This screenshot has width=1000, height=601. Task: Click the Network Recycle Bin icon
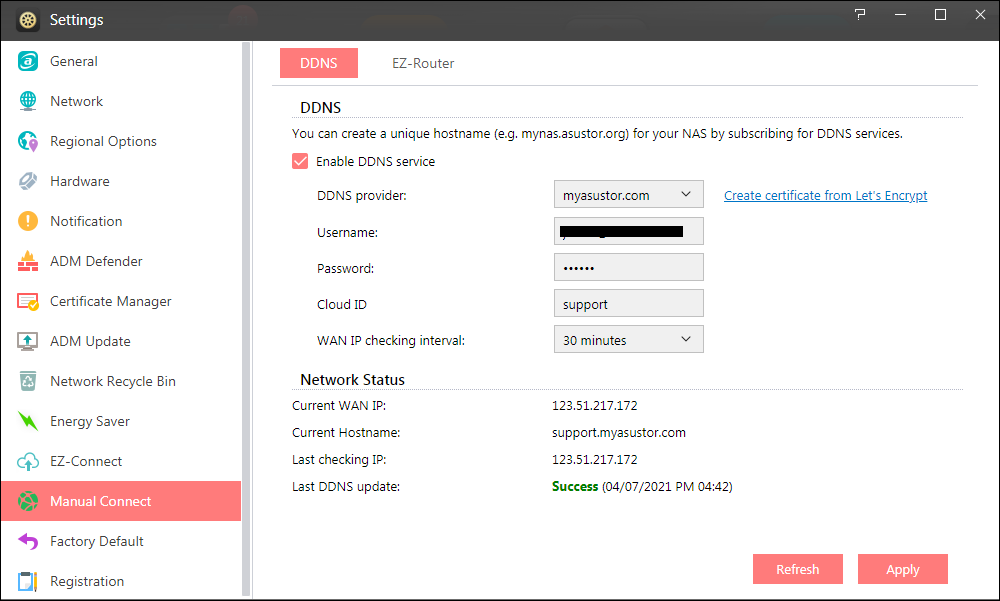pos(27,381)
